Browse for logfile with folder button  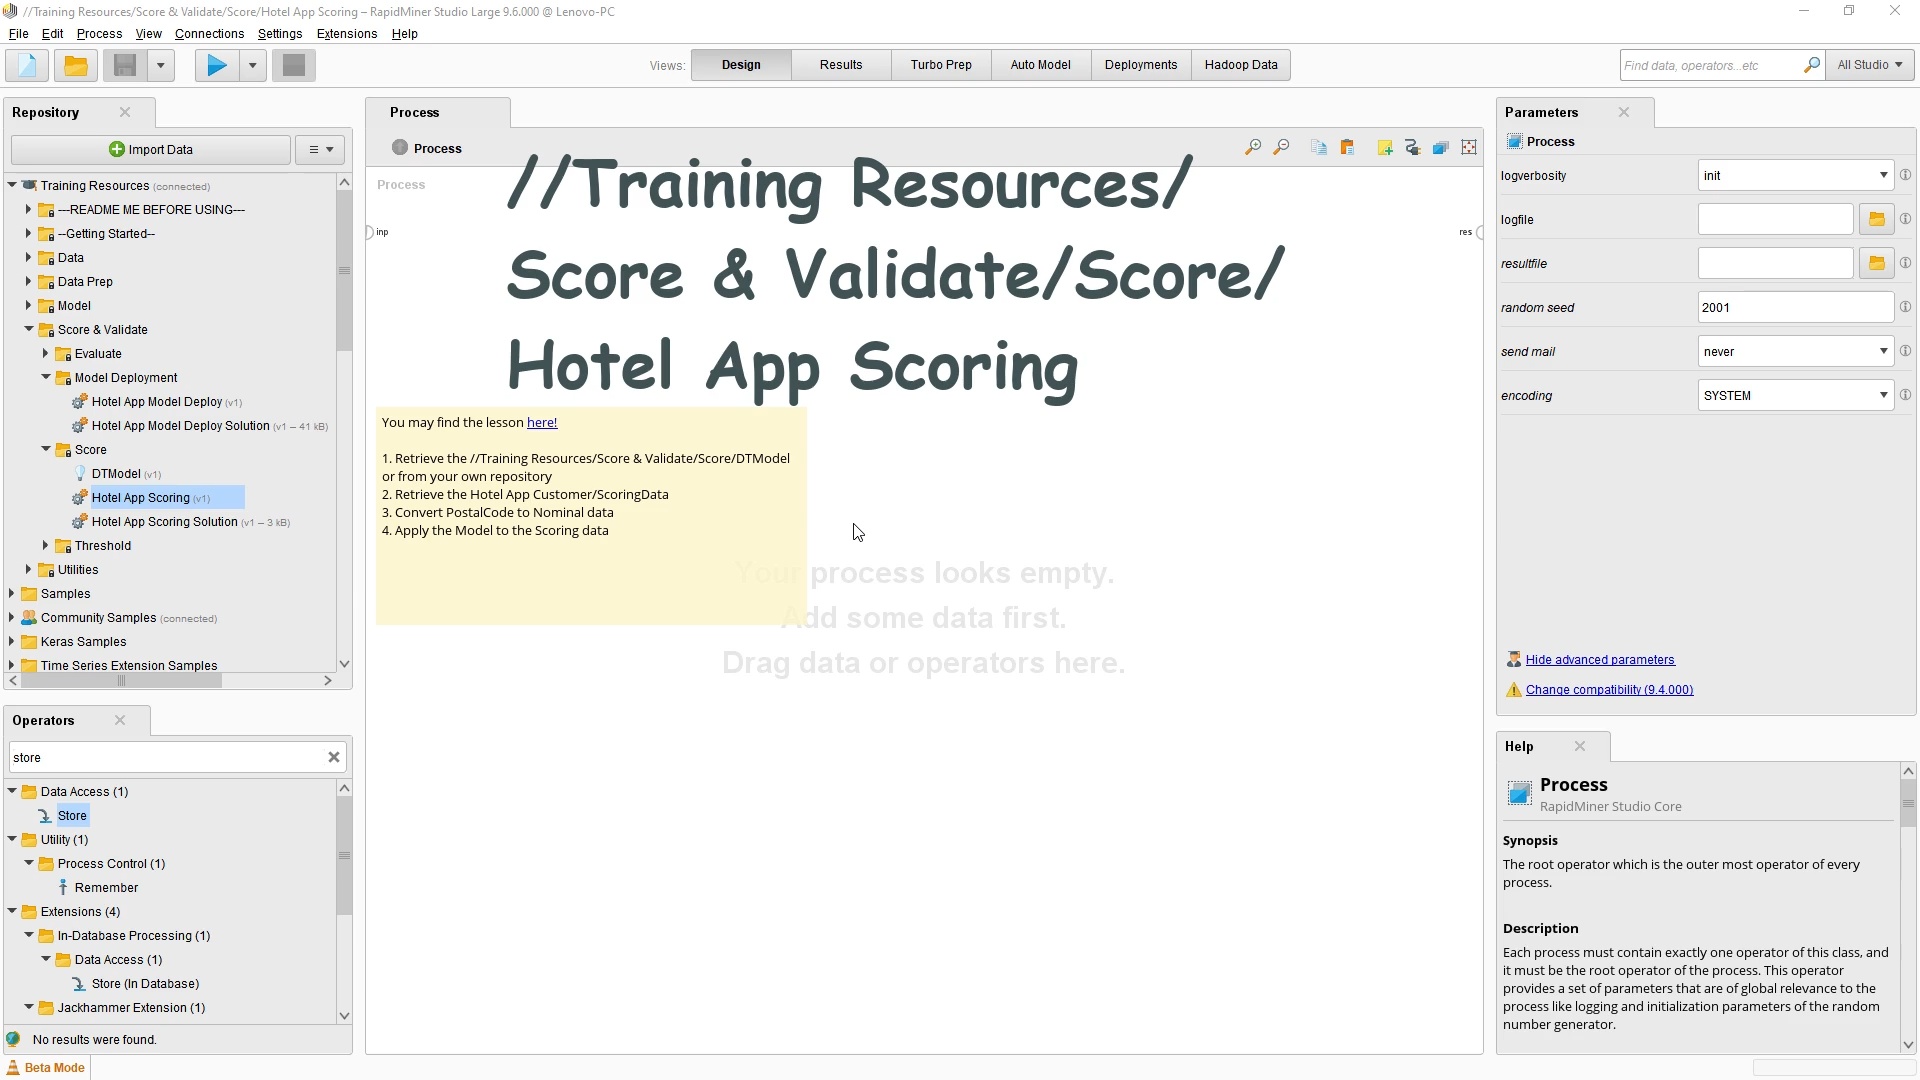click(x=1876, y=219)
